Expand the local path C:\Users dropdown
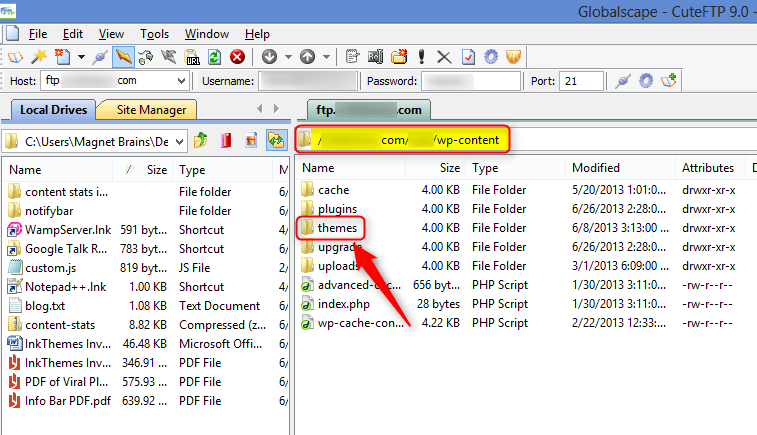The height and width of the screenshot is (435, 757). (x=180, y=141)
